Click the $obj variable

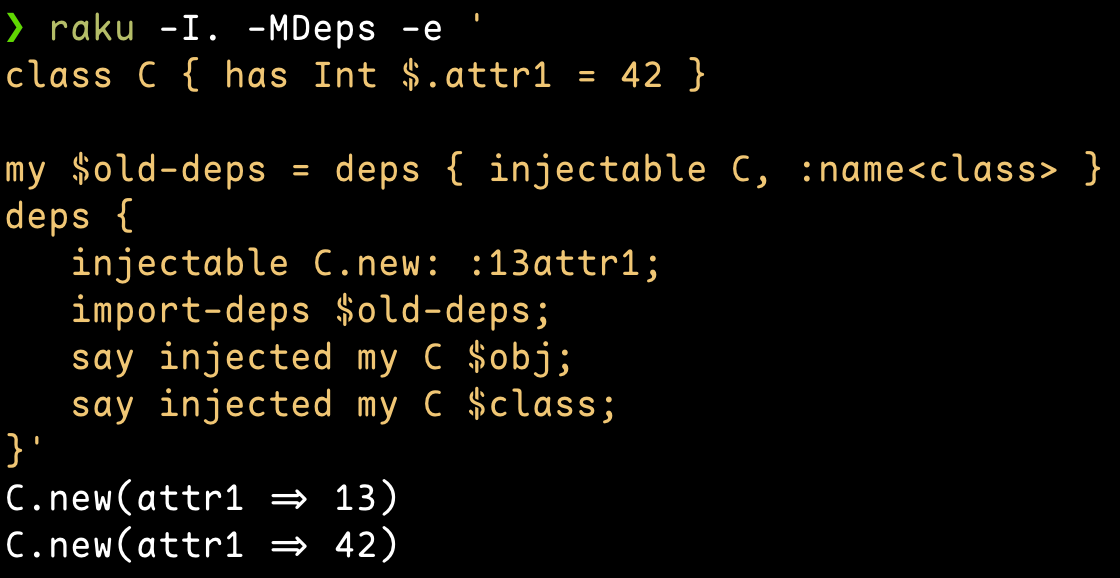(x=512, y=358)
